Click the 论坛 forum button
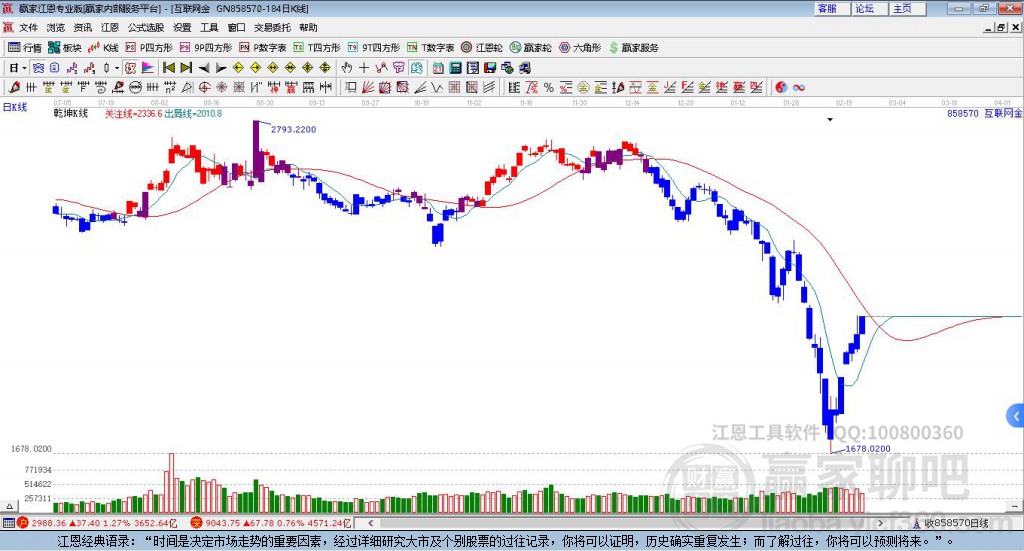This screenshot has width=1024, height=551. 870,8
